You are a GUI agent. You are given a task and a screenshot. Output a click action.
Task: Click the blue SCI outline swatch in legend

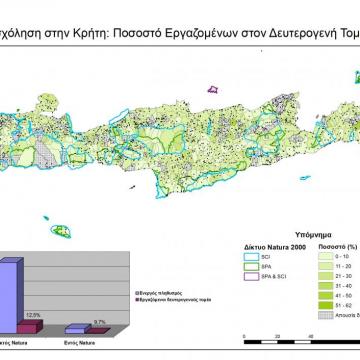coord(252,257)
